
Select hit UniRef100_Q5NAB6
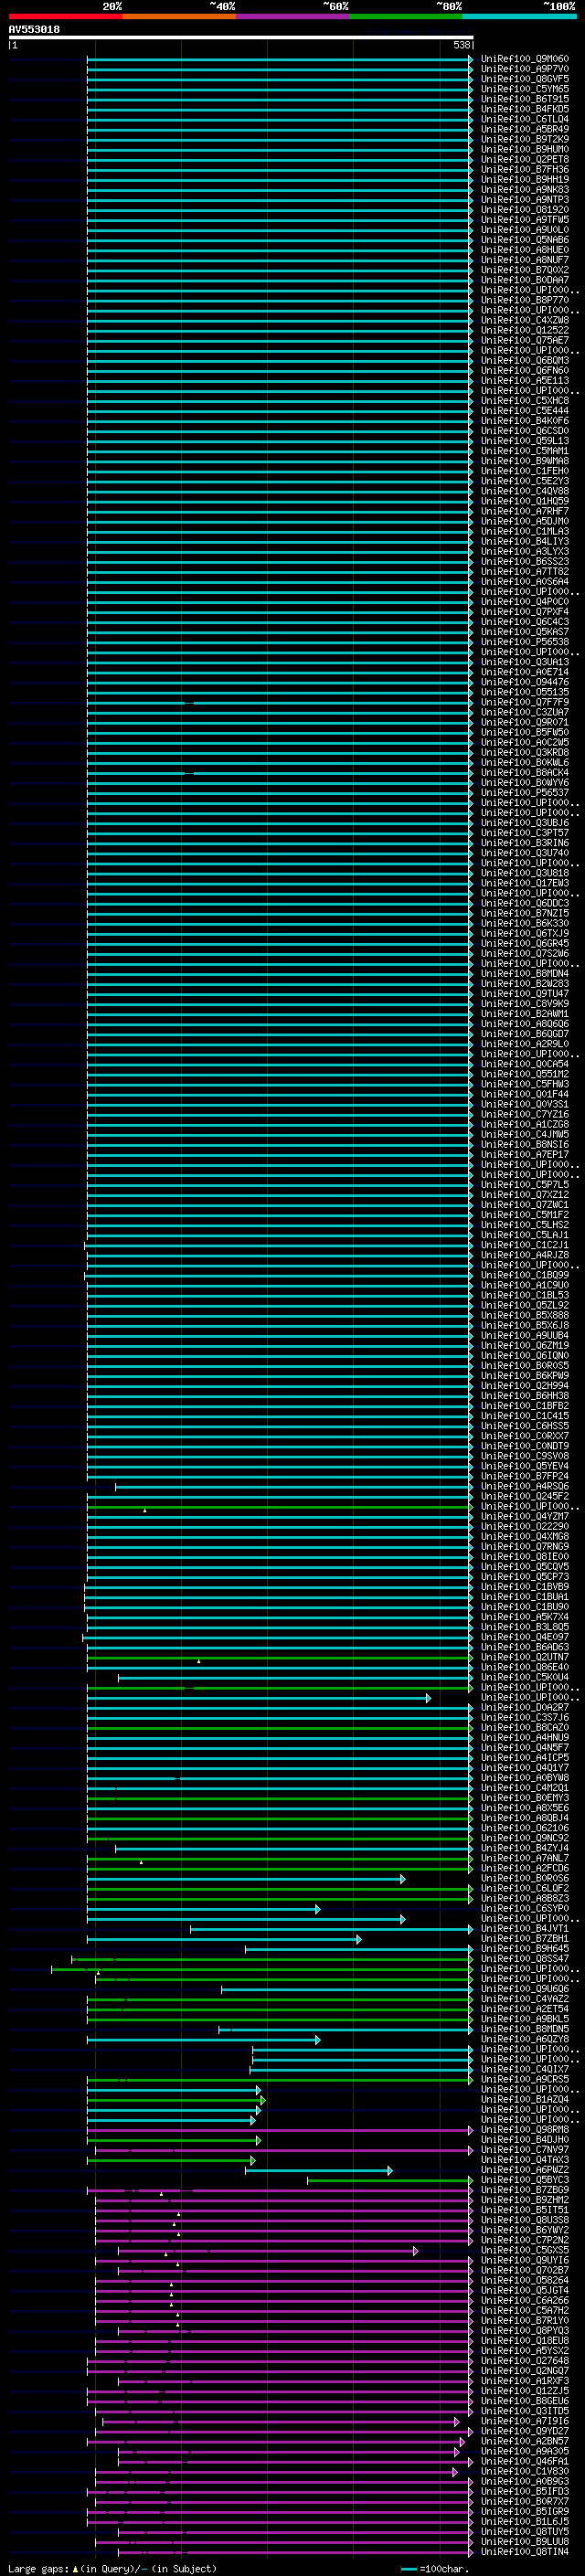point(525,240)
